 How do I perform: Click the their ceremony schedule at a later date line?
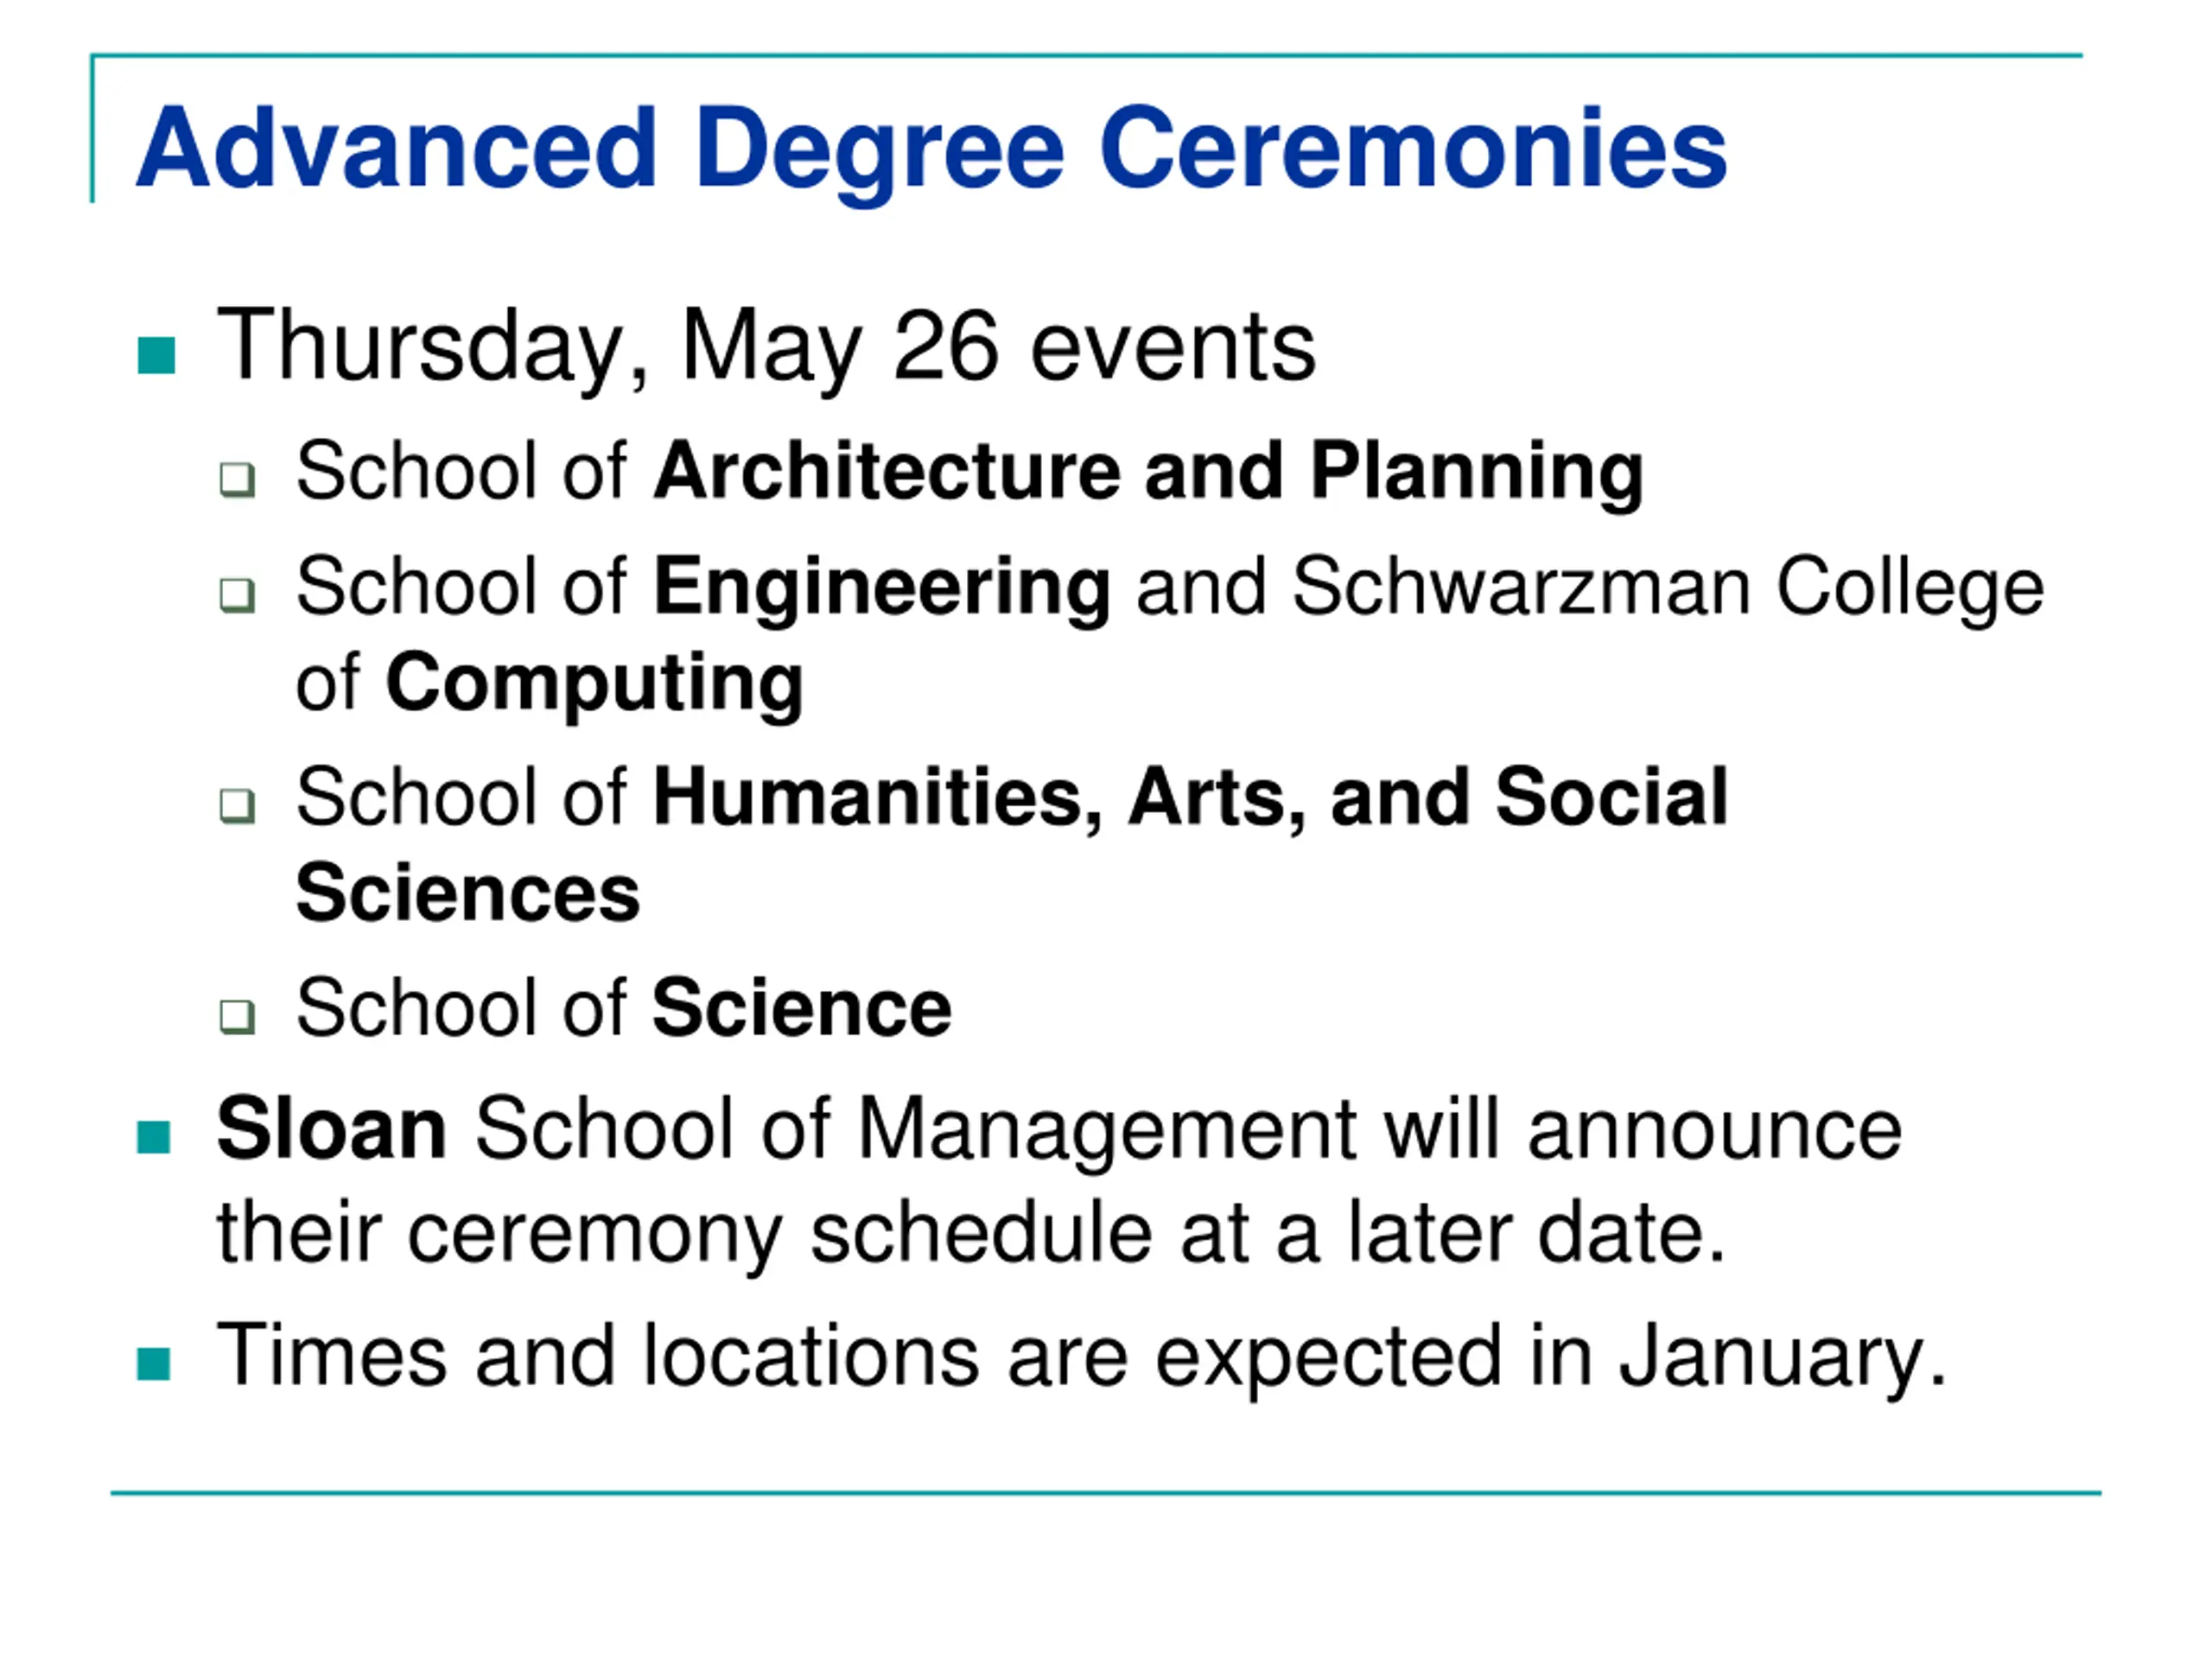point(971,1233)
